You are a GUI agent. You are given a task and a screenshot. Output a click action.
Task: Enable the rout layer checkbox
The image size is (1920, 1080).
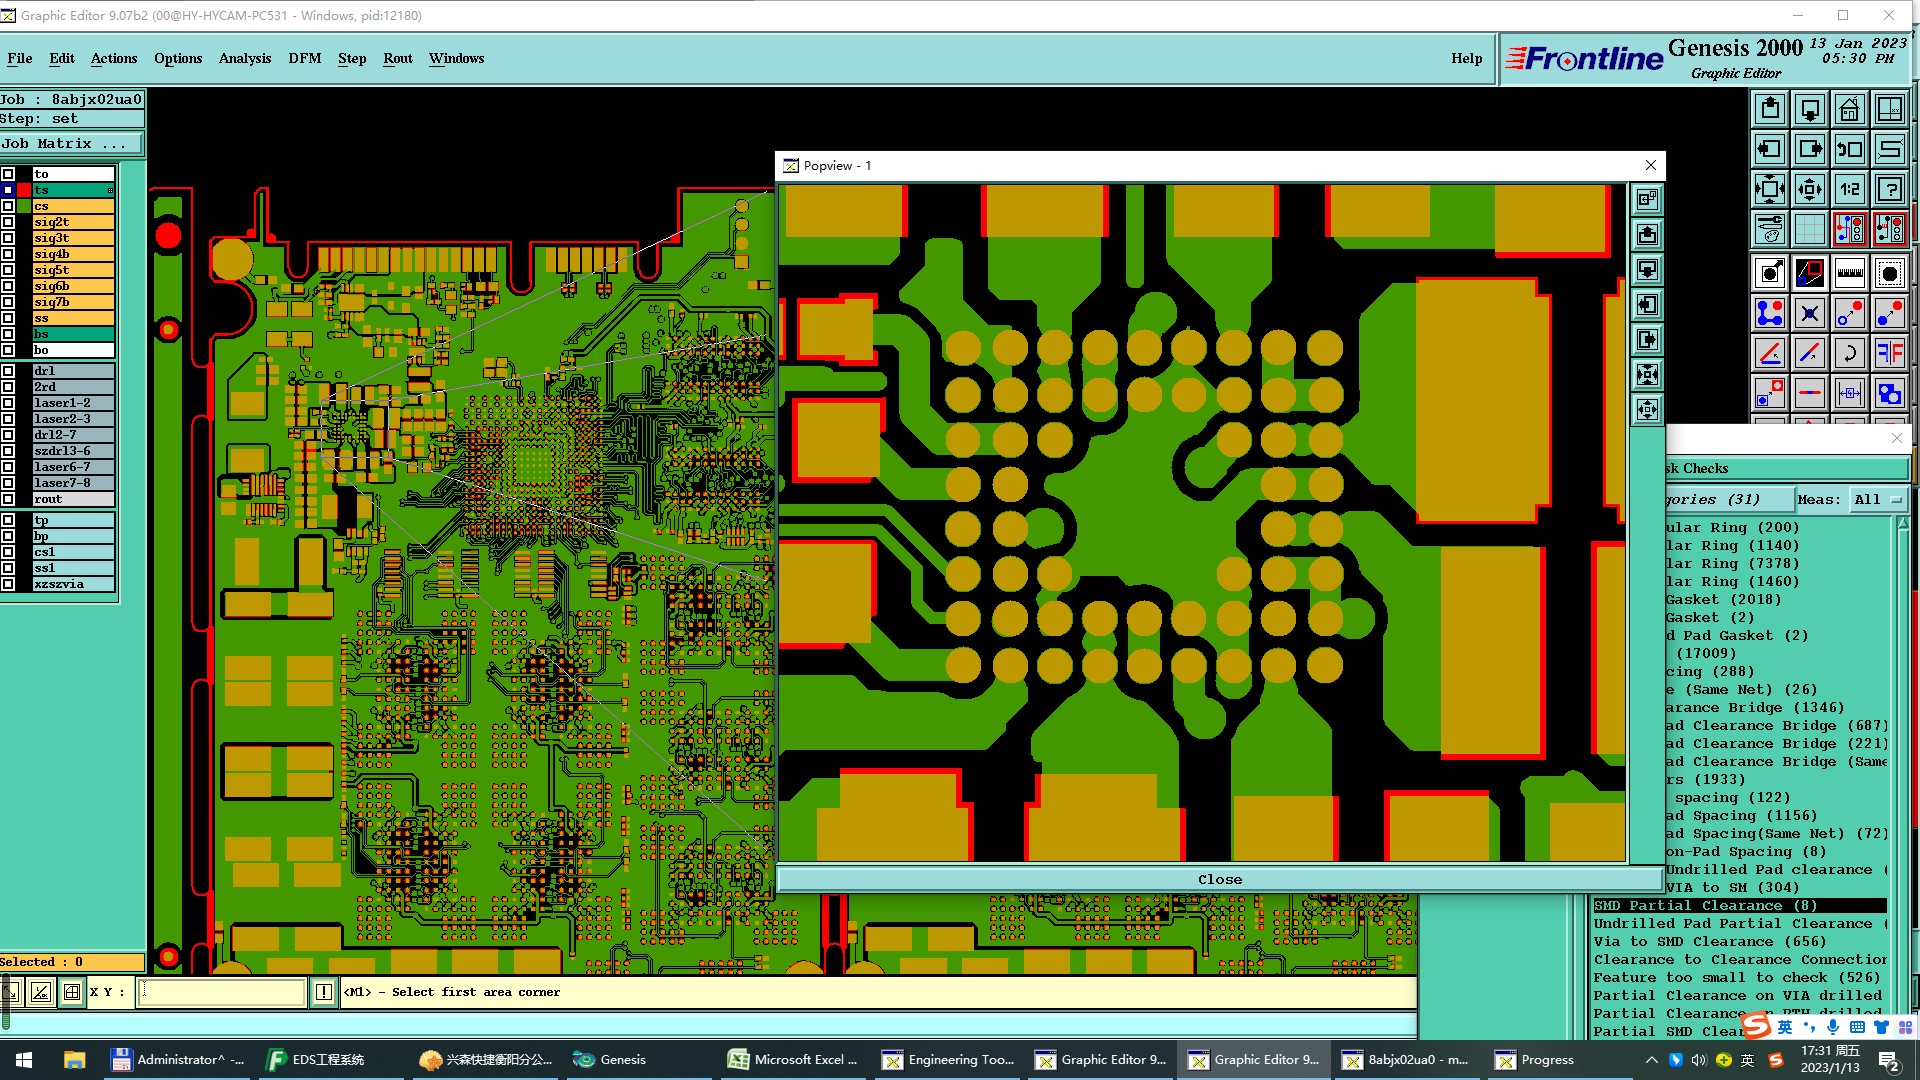pyautogui.click(x=8, y=499)
